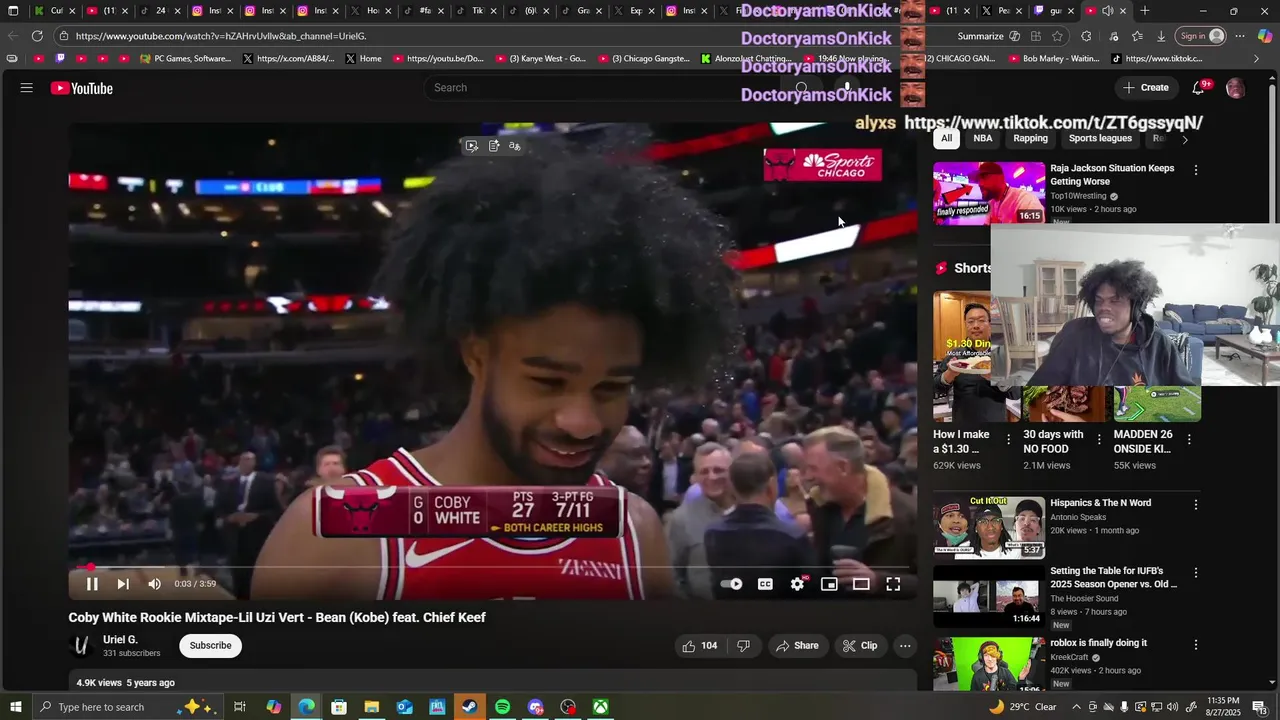
Task: Open the YouTube guide hamburger menu
Action: click(x=27, y=88)
